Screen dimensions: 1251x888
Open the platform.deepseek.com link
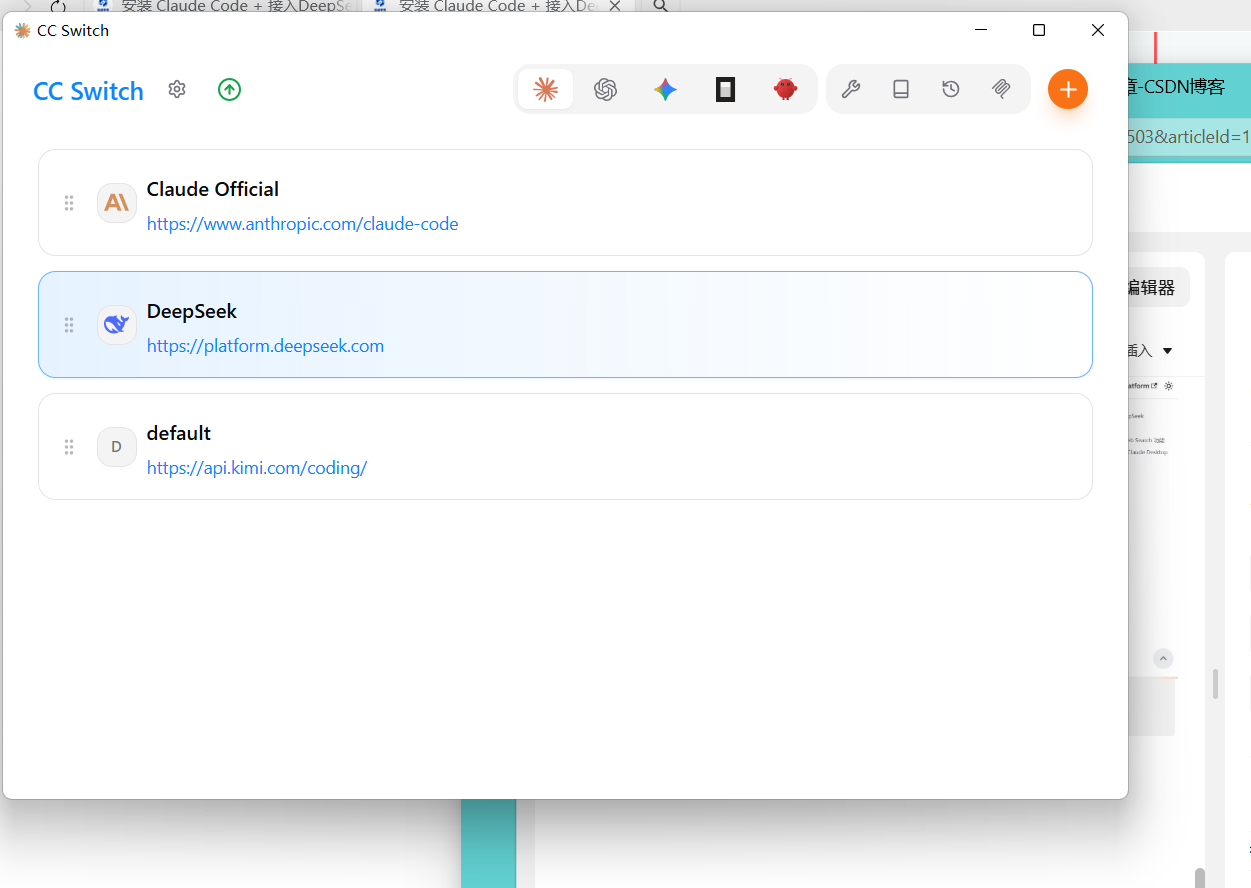point(266,346)
